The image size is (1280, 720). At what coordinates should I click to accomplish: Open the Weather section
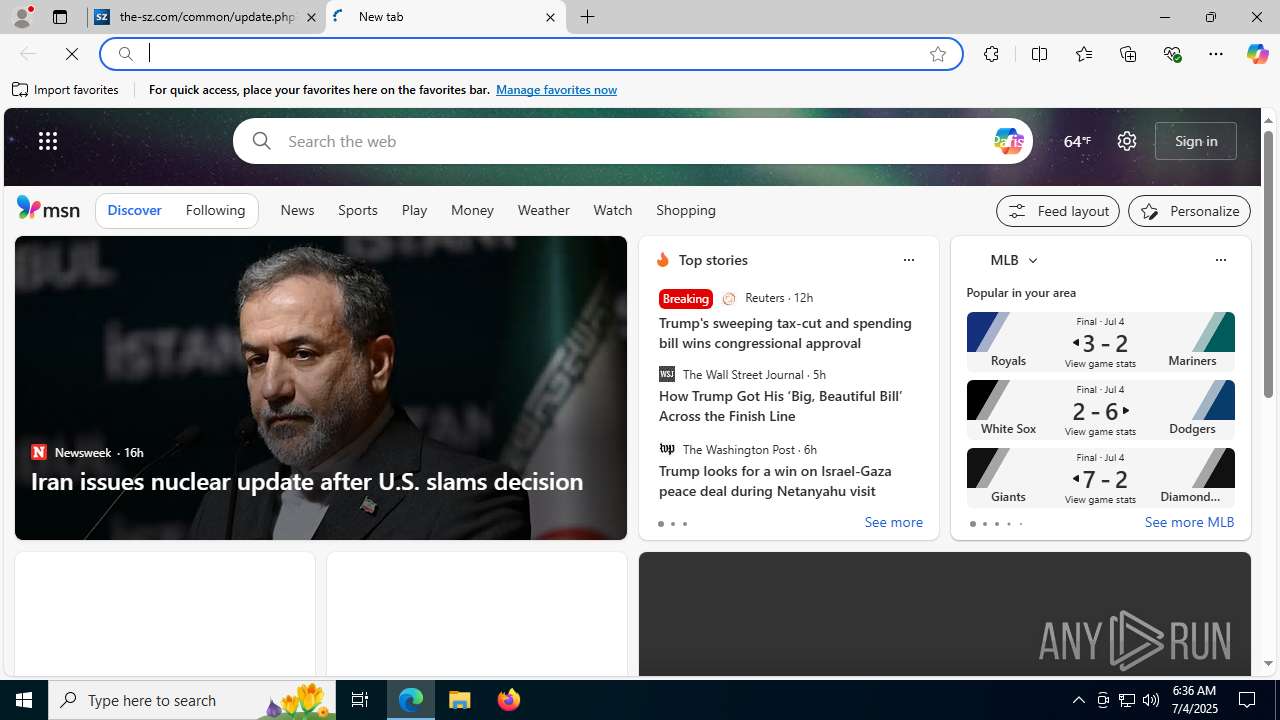[x=543, y=210]
